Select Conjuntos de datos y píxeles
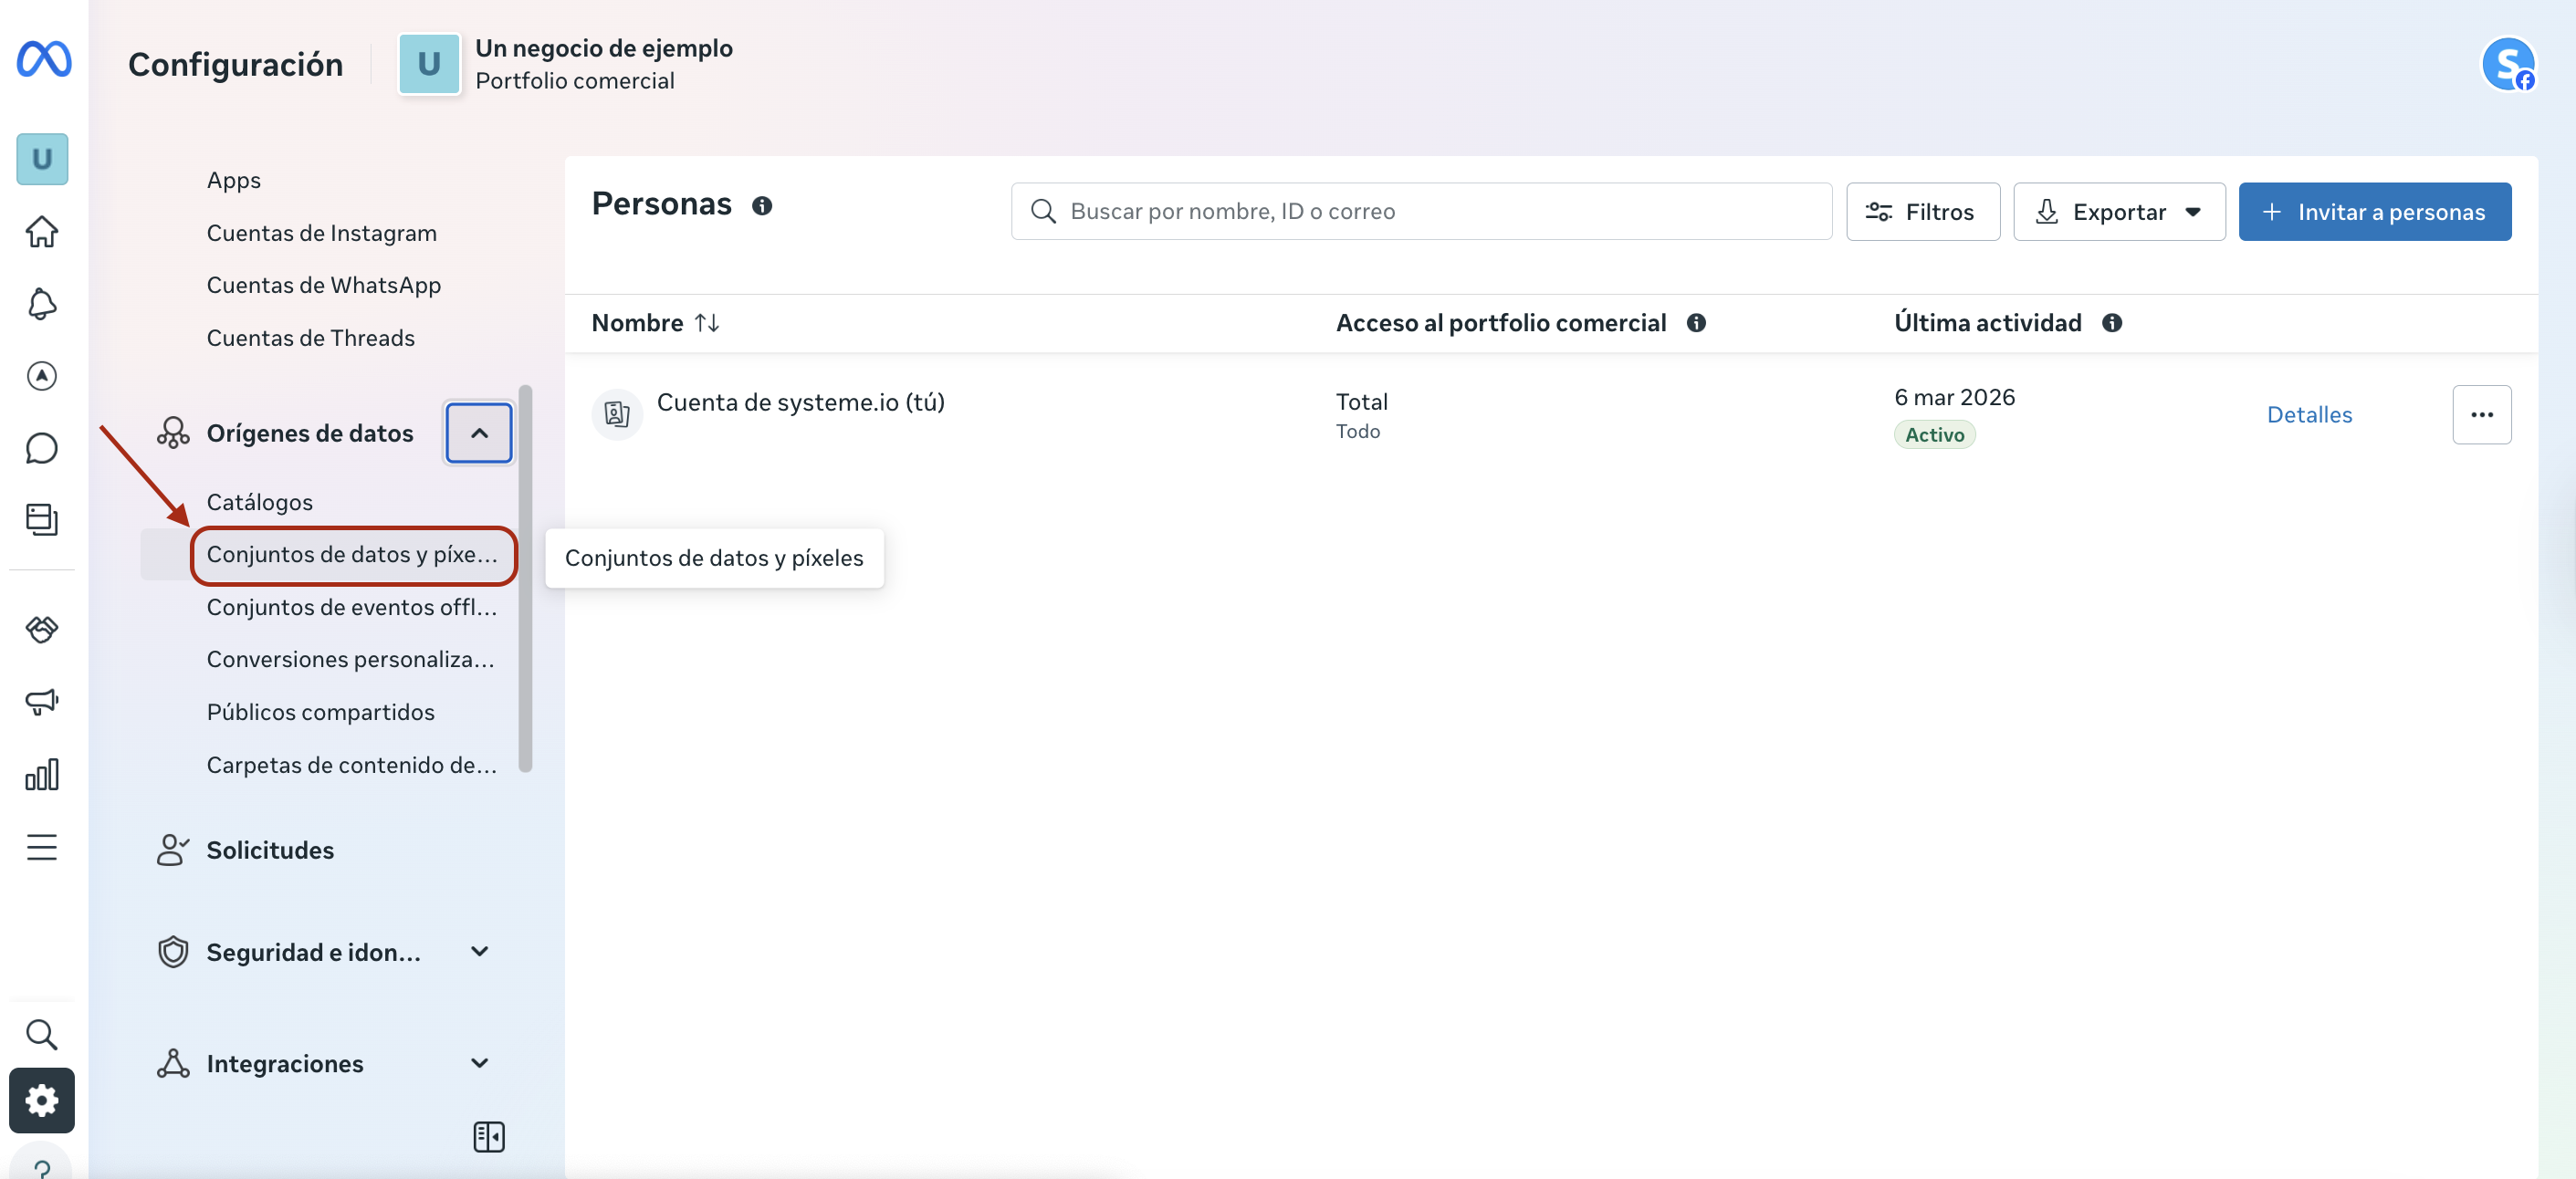Viewport: 2576px width, 1179px height. pos(351,554)
